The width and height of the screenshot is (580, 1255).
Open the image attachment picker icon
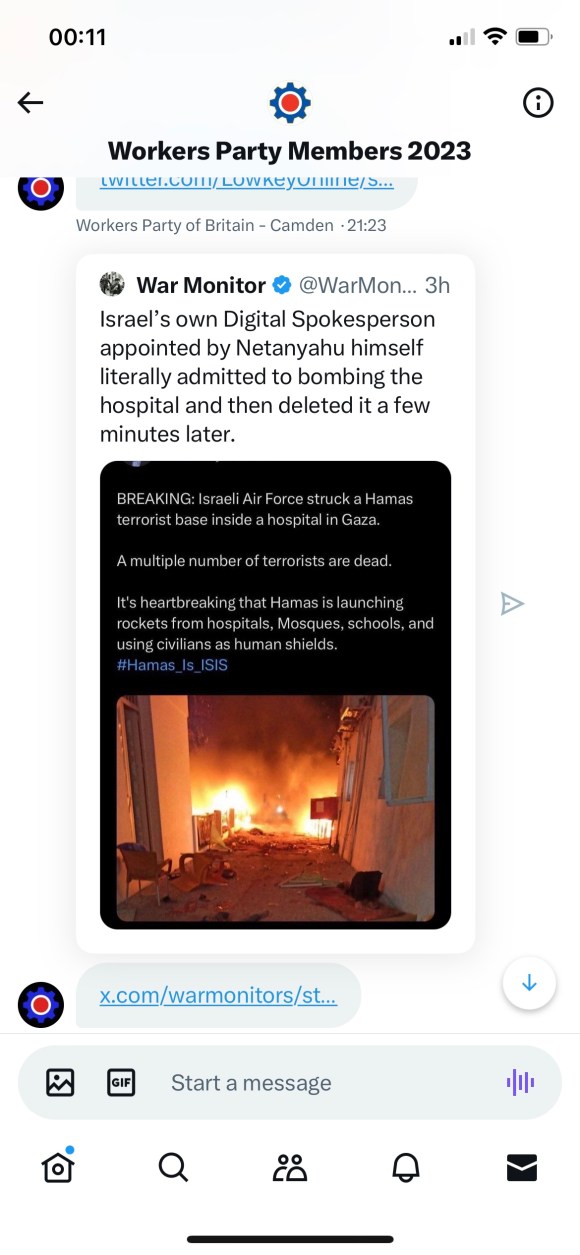pos(60,1082)
